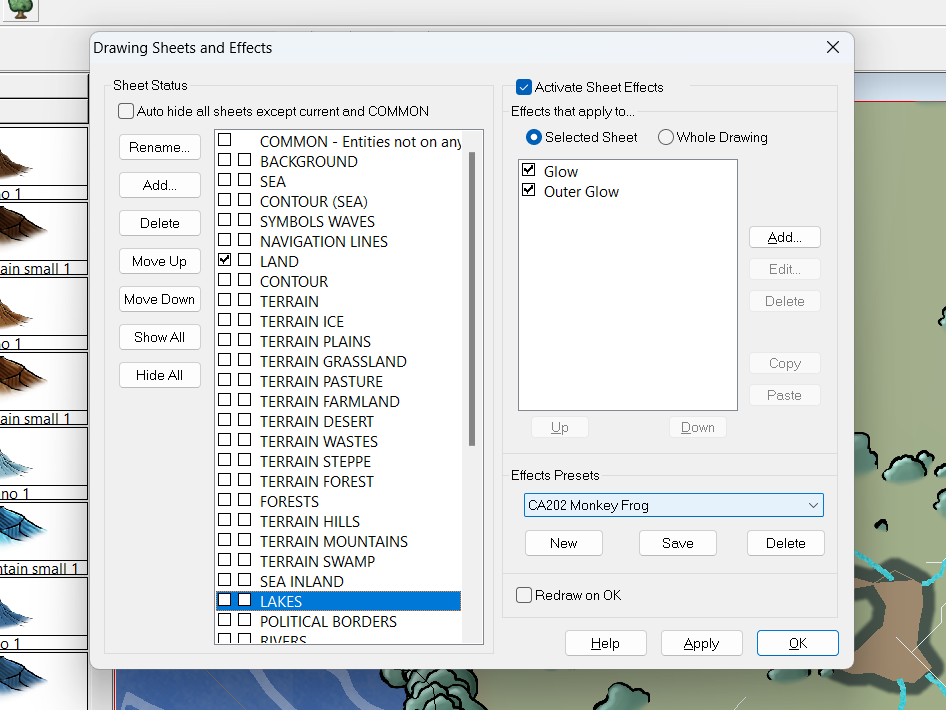The width and height of the screenshot is (946, 710).
Task: Click Apply to apply sheet effects
Action: tap(701, 643)
